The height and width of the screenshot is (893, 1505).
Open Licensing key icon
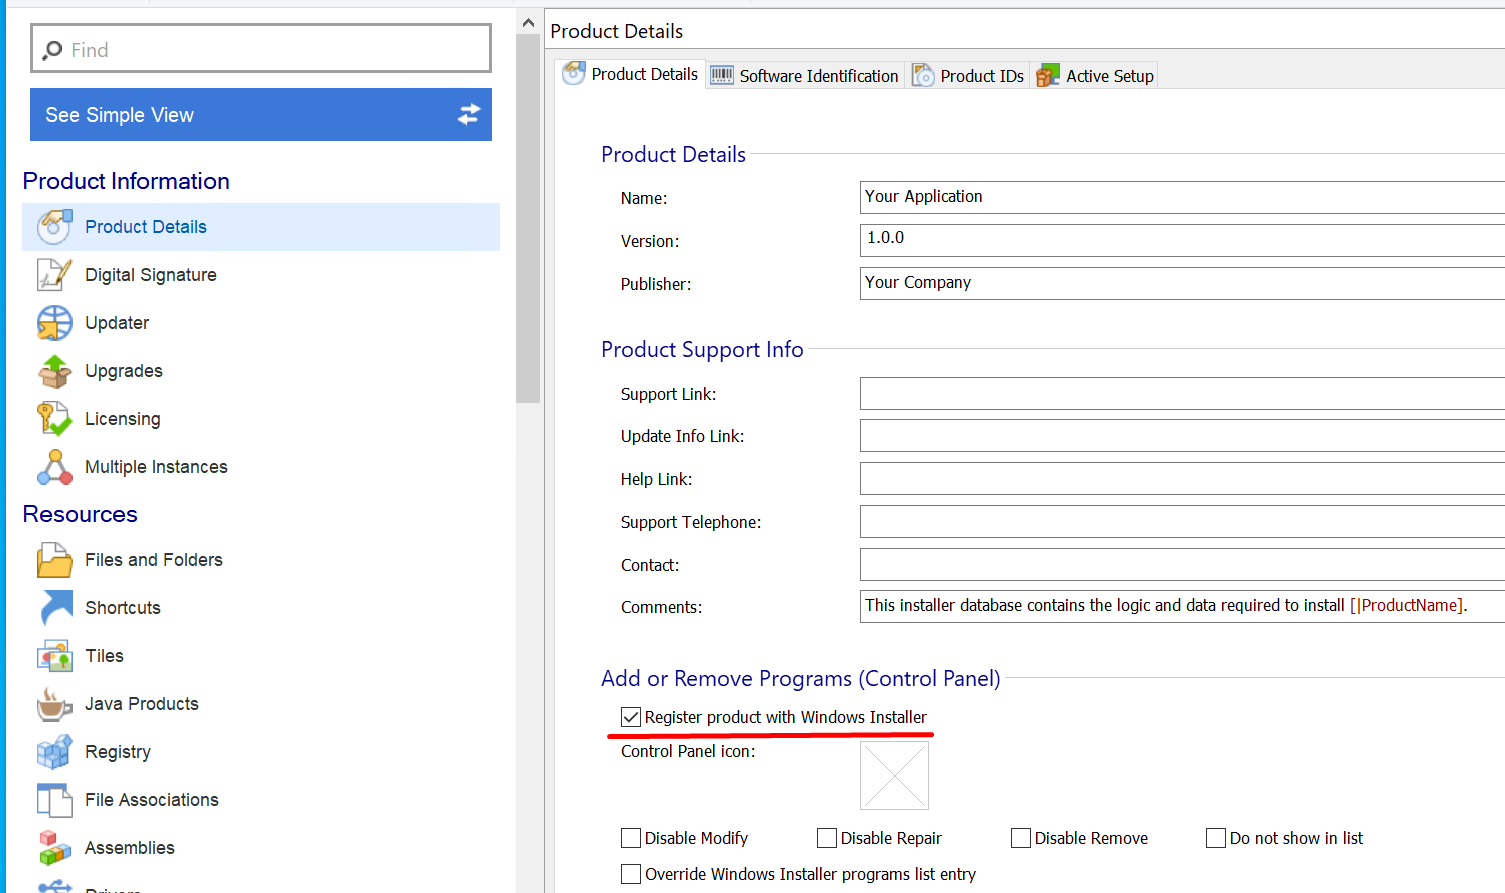(x=54, y=419)
